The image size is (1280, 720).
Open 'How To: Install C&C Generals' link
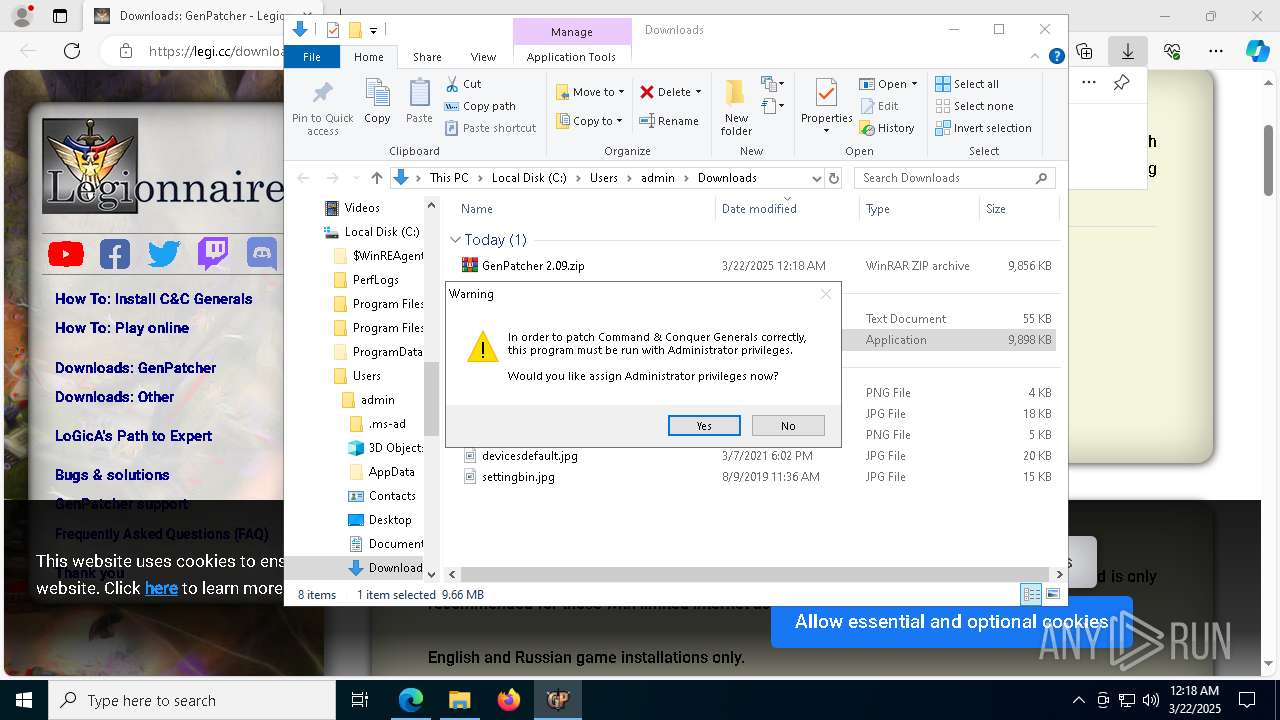tap(153, 299)
